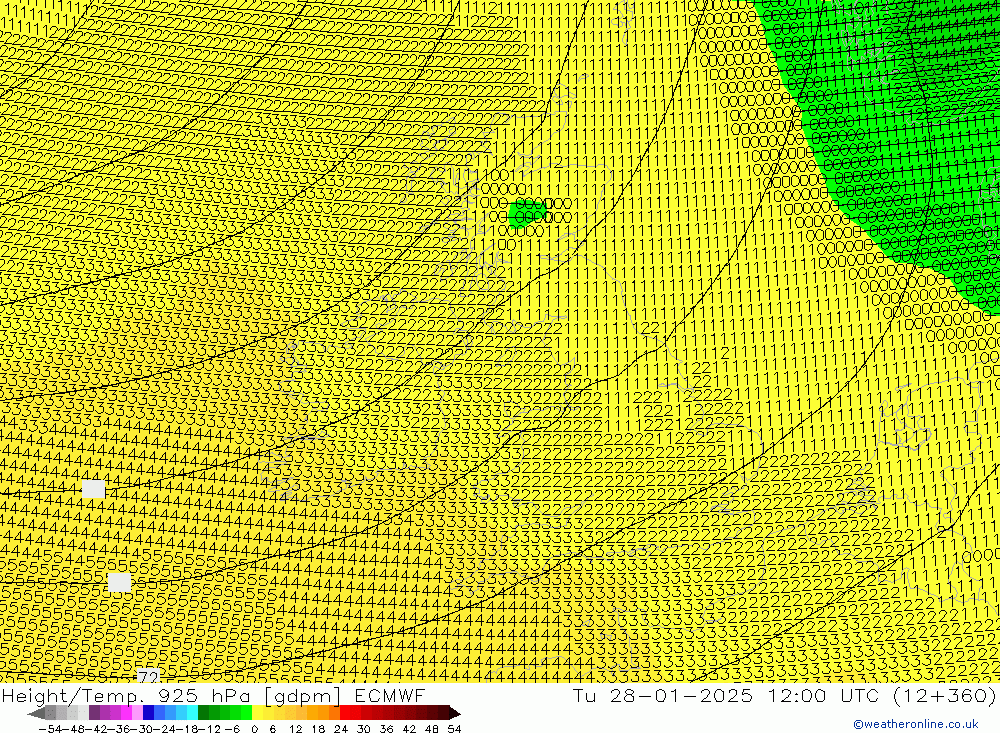
Task: Click the lower white box among the 5s
Action: coord(119,582)
